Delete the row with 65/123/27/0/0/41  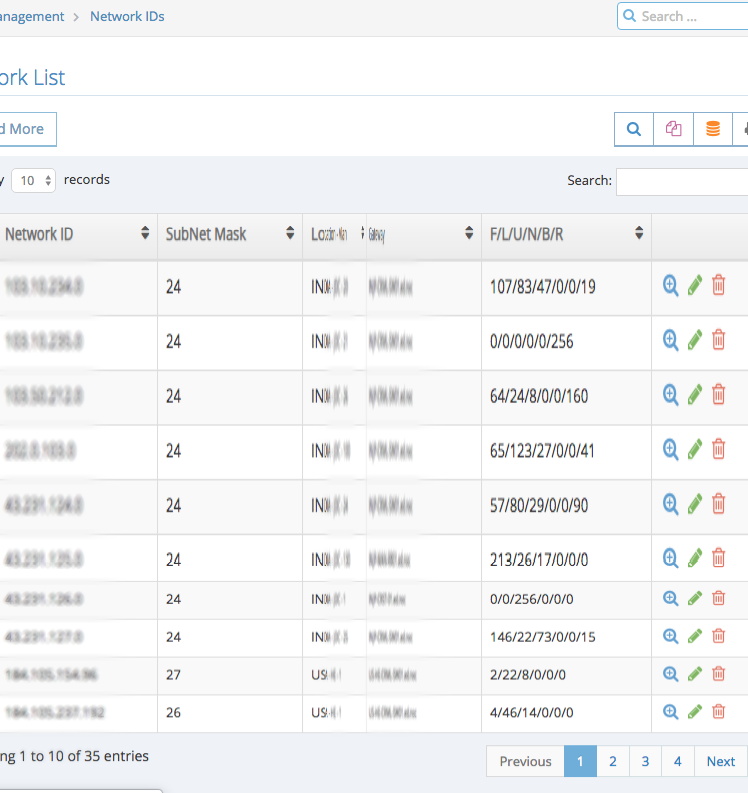[719, 450]
